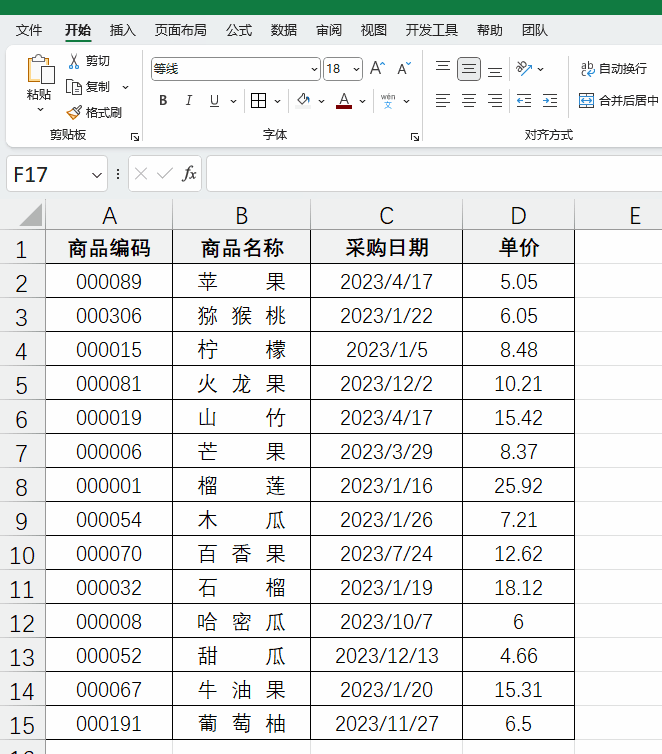Click 合并后居中 merge and center
Viewport: 662px width, 754px height.
(618, 101)
